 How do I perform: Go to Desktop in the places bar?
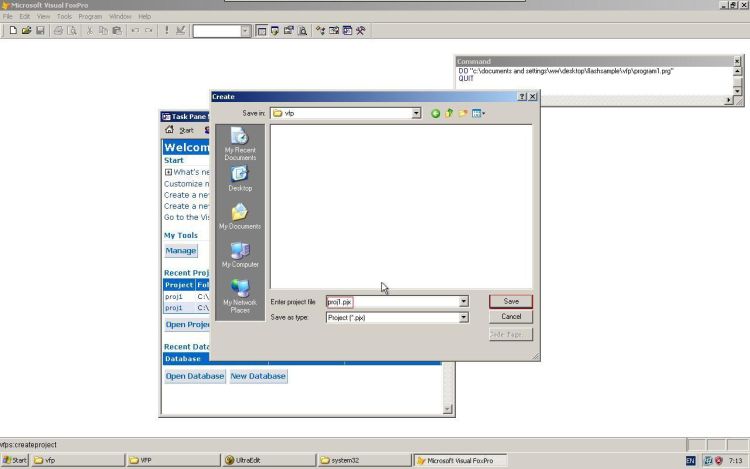[x=240, y=179]
